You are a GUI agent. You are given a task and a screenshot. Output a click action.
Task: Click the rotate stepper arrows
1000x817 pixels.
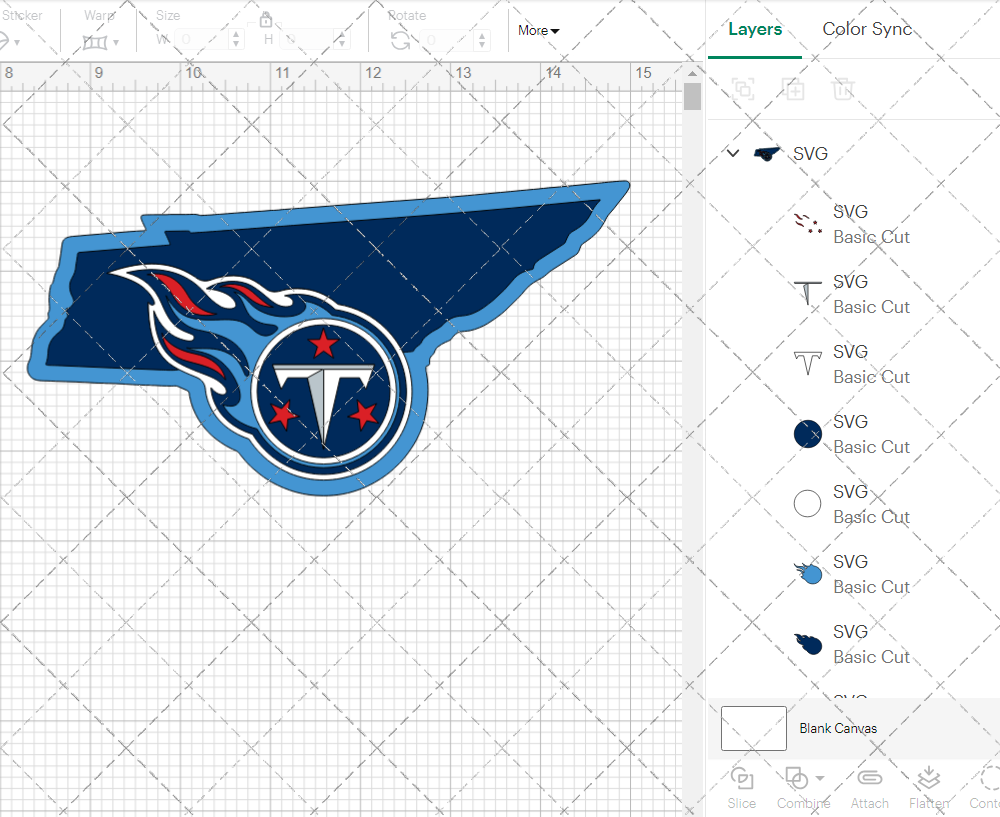pyautogui.click(x=482, y=40)
